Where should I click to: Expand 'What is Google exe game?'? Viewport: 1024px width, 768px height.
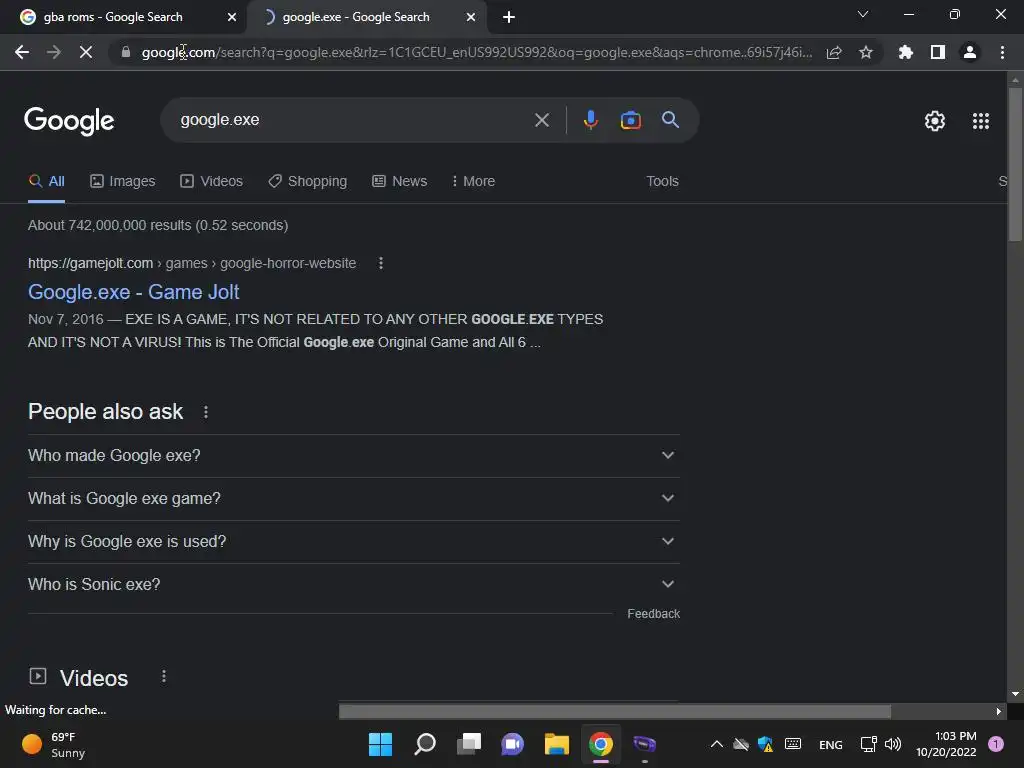point(353,498)
